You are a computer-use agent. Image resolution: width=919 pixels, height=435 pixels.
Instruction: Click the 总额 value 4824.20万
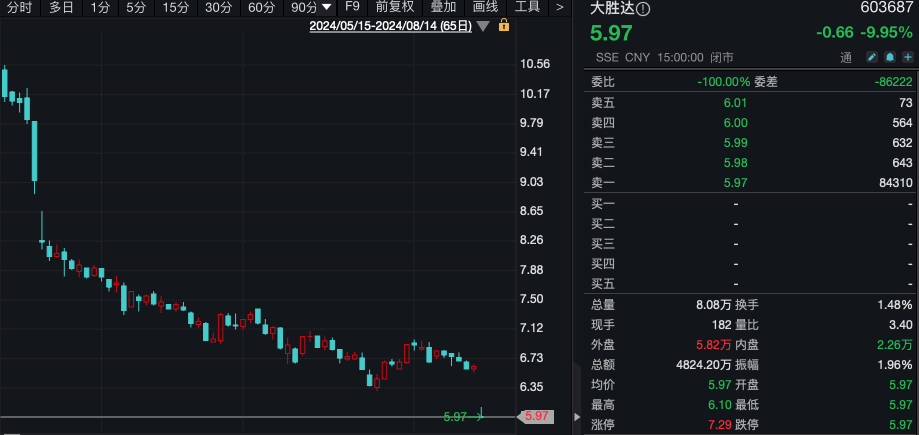tap(704, 365)
